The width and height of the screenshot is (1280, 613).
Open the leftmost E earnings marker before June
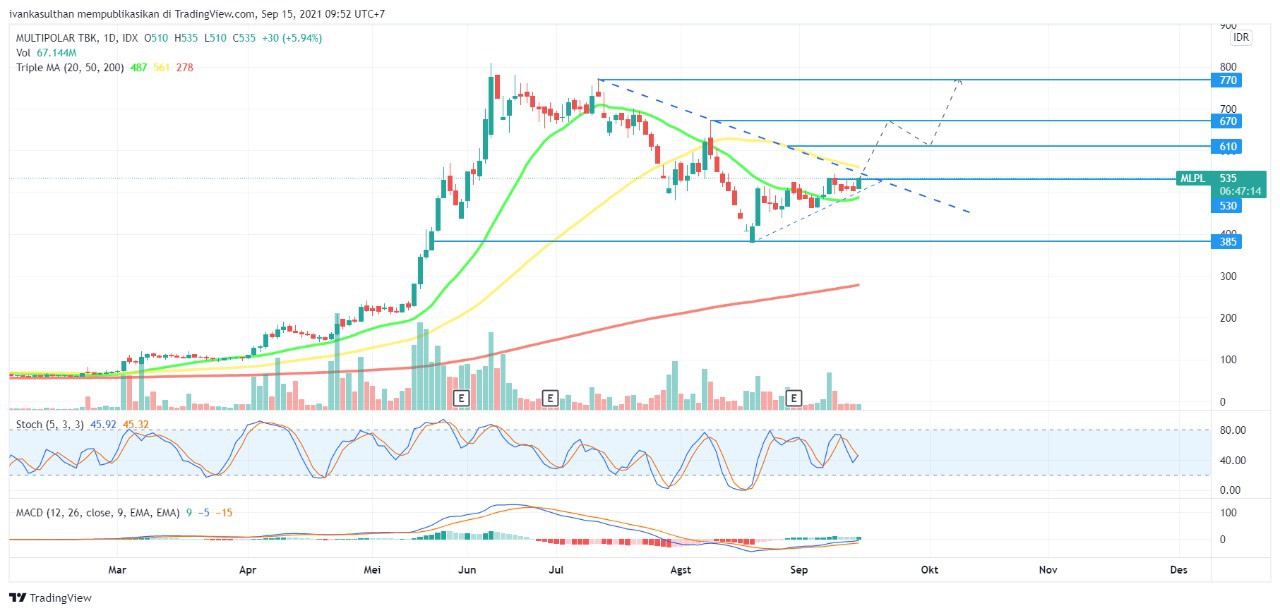tap(461, 398)
